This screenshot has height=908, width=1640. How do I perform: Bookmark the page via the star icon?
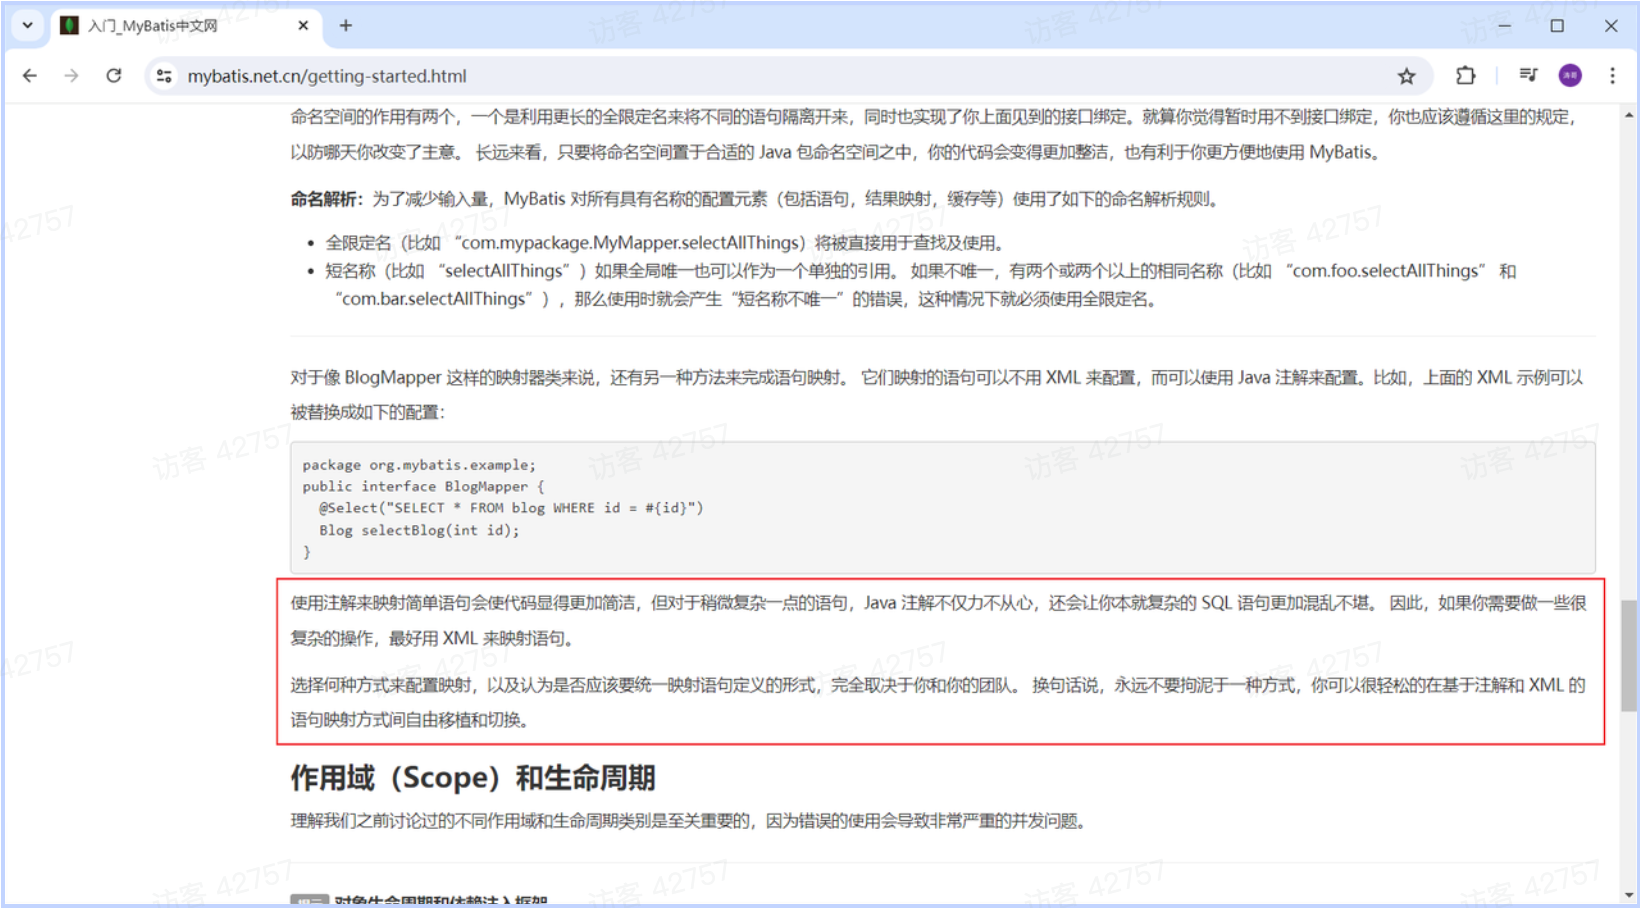point(1407,75)
